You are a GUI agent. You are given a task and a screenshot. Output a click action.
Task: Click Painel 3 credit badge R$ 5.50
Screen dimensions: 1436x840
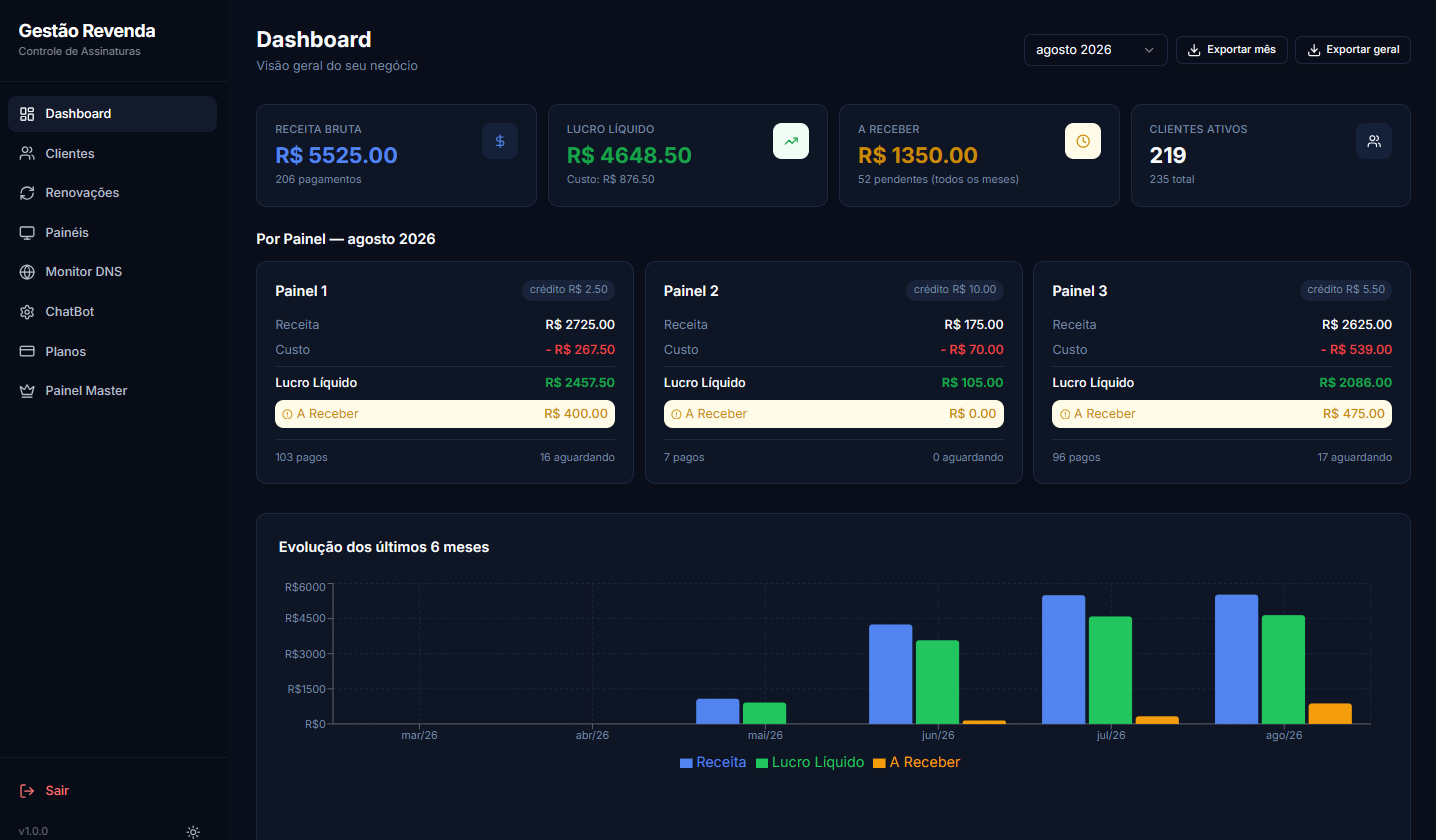(x=1346, y=290)
